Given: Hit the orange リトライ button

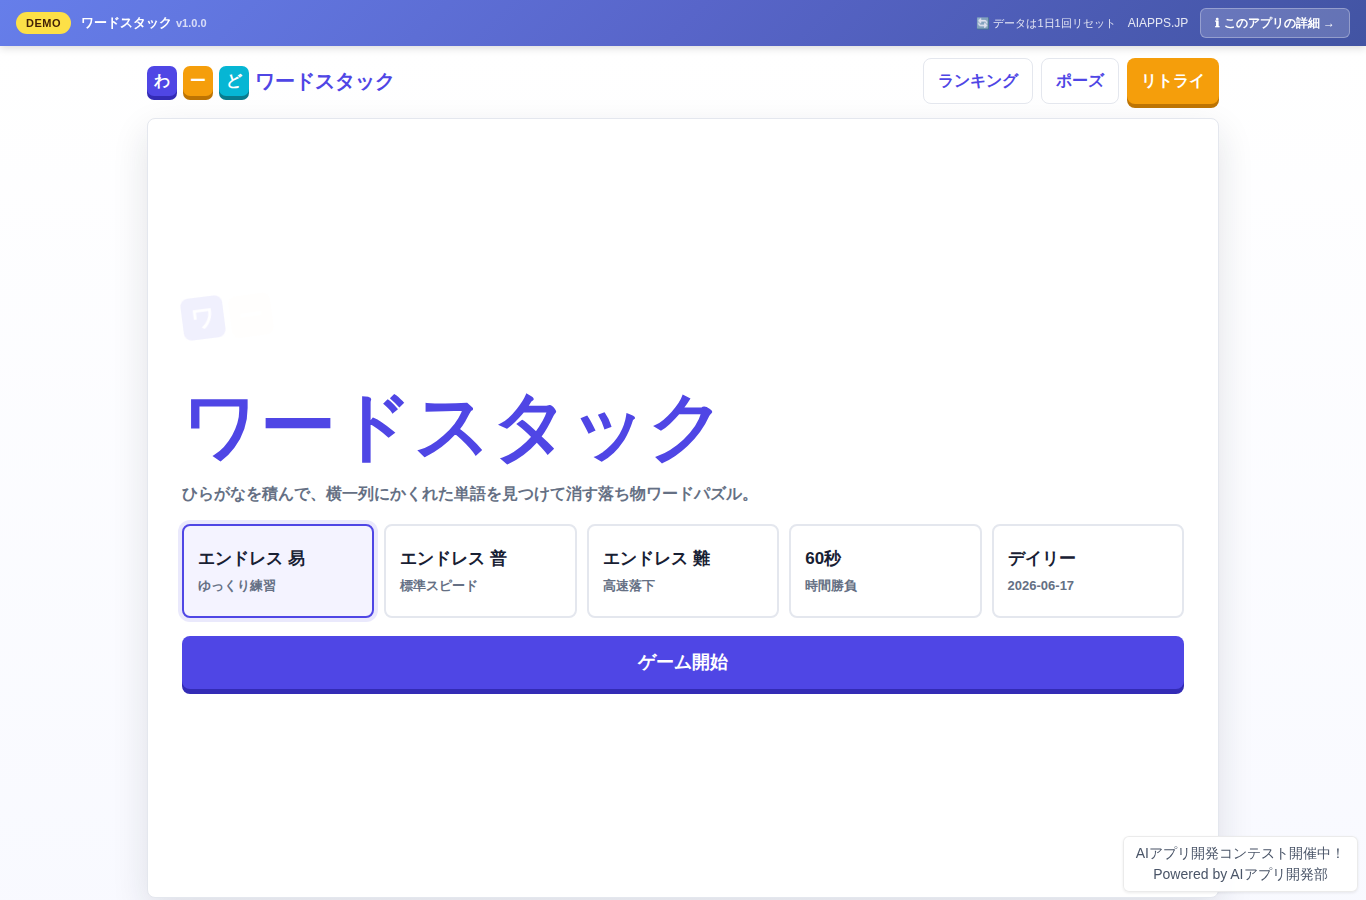Looking at the screenshot, I should [1173, 82].
